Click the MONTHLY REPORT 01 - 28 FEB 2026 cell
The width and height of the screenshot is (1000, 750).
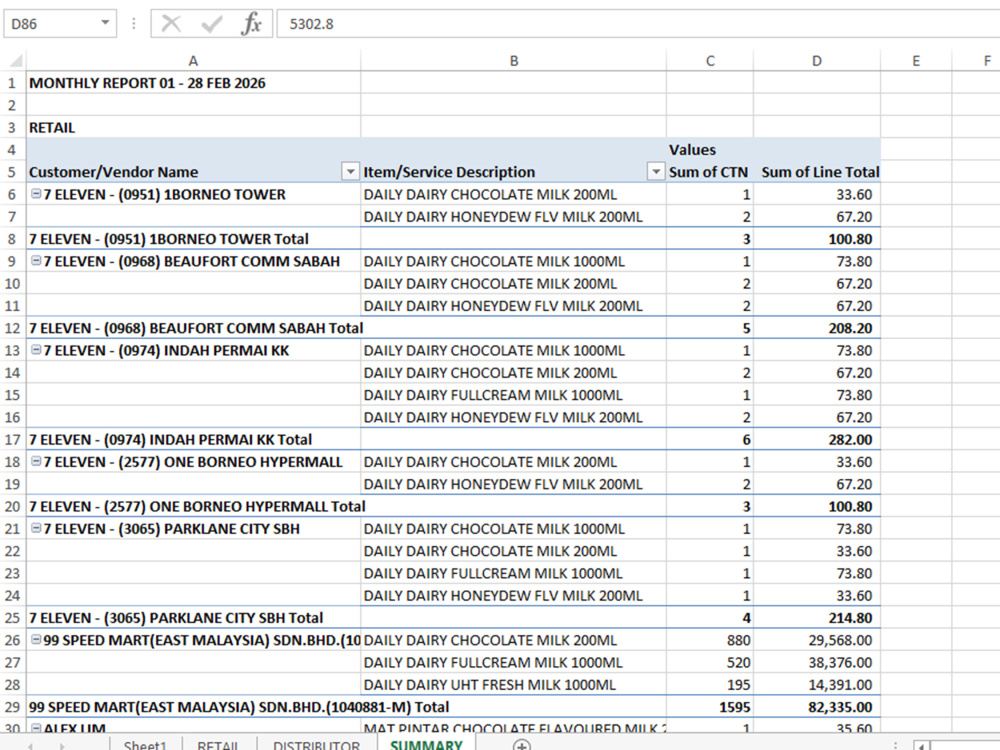(193, 83)
